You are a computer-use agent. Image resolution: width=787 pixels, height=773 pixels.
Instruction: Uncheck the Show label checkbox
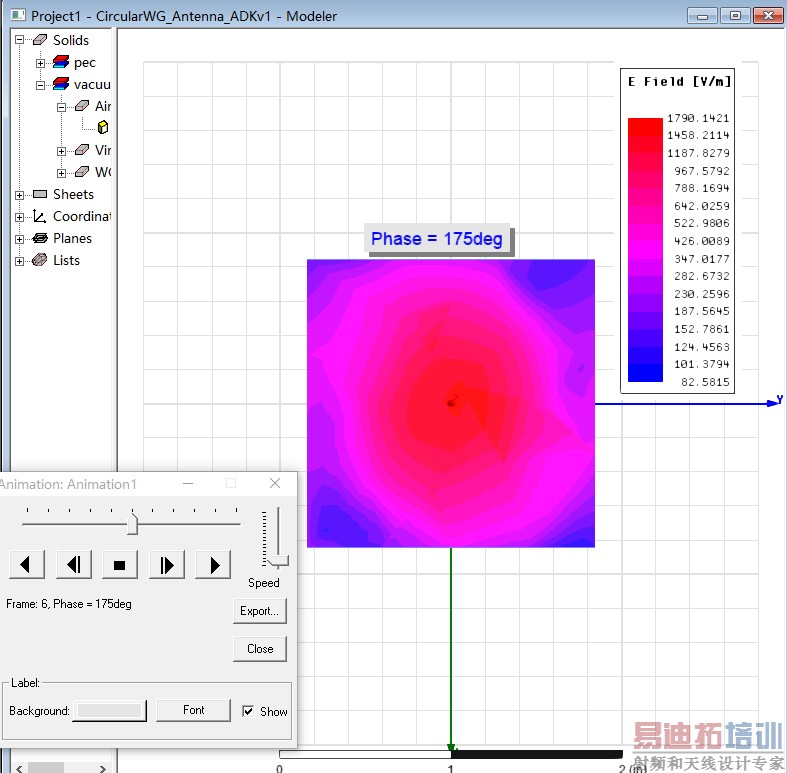point(248,711)
